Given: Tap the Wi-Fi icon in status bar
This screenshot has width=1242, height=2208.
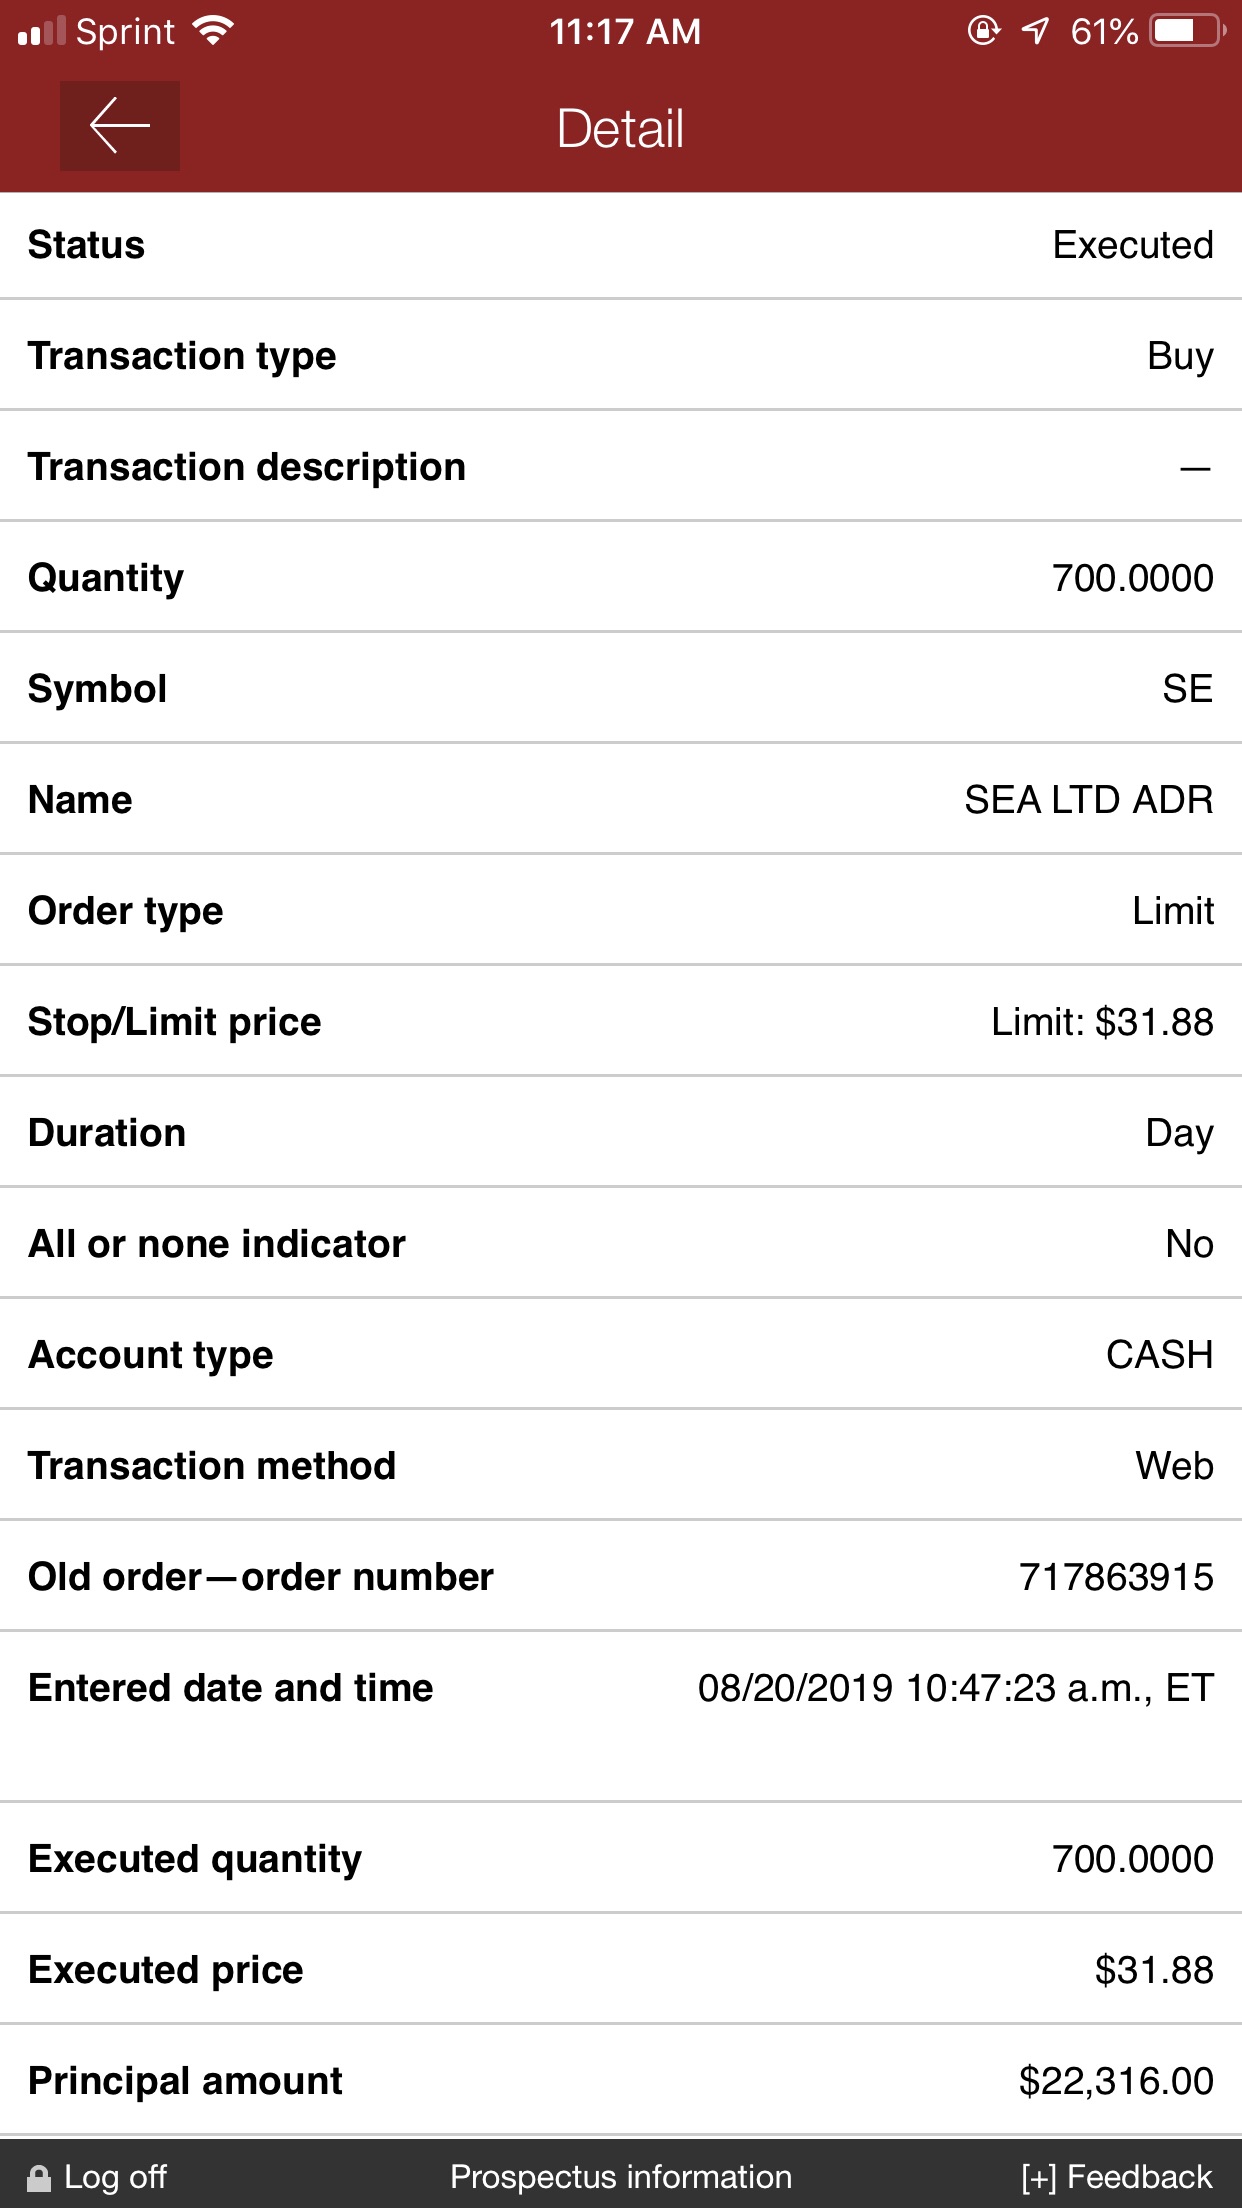Looking at the screenshot, I should [213, 31].
